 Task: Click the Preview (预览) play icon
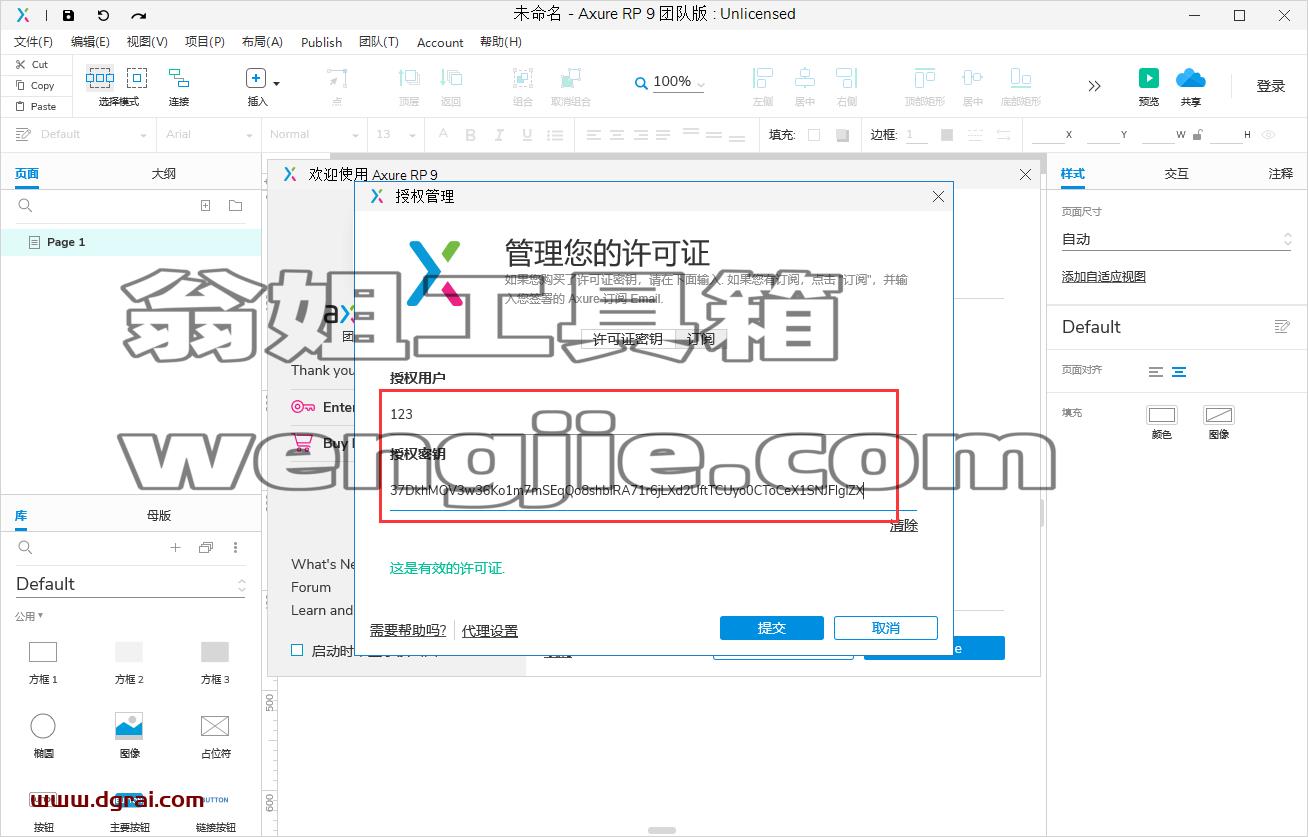pyautogui.click(x=1149, y=78)
